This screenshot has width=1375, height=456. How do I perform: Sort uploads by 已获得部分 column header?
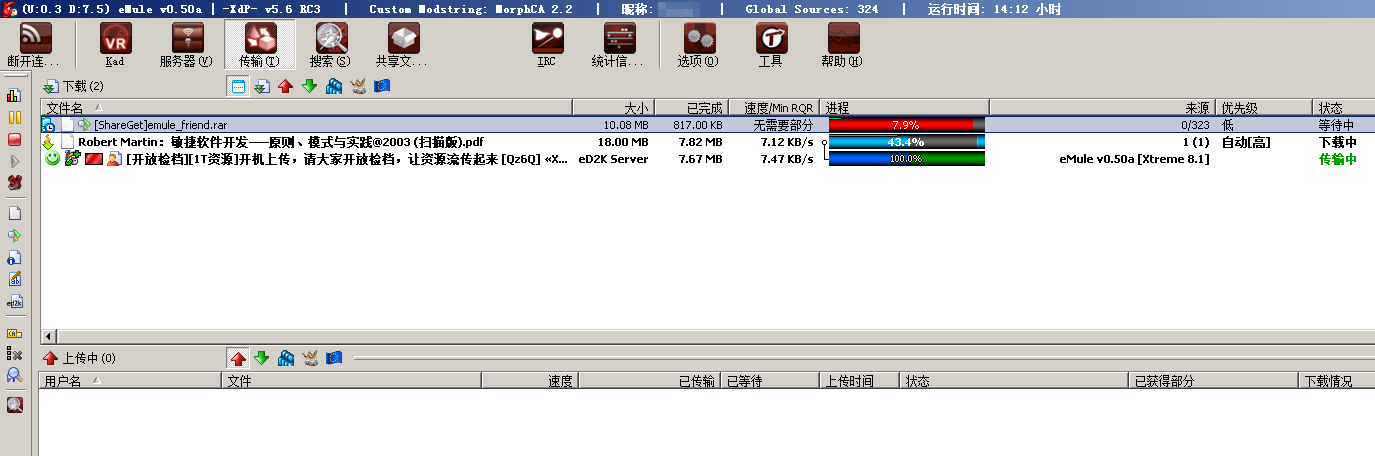(x=1212, y=381)
